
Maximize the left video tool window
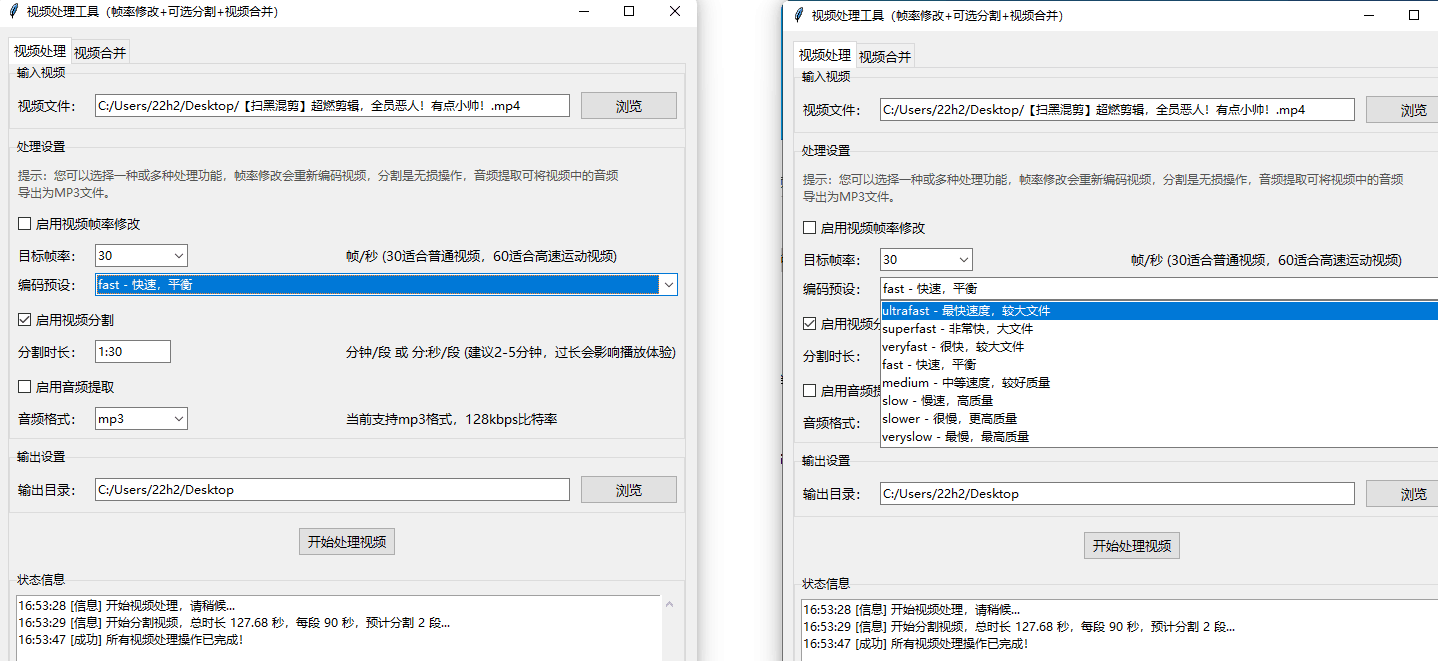[629, 12]
